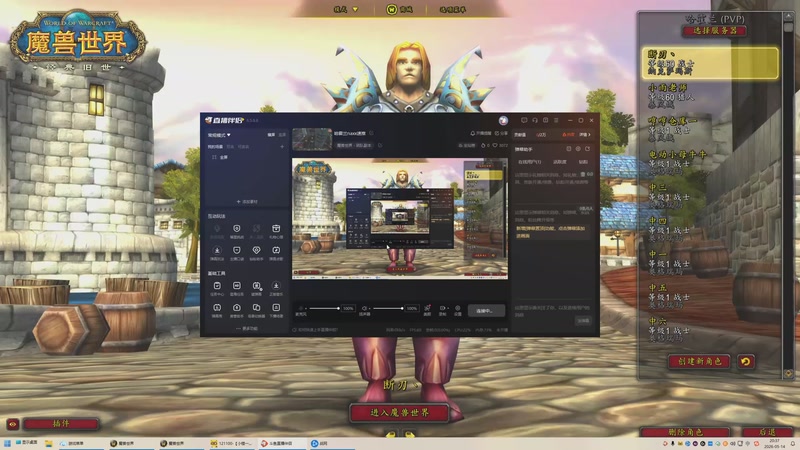Image resolution: width=800 pixels, height=450 pixels.
Task: Click the shield icon in interactive tools row
Action: (236, 229)
